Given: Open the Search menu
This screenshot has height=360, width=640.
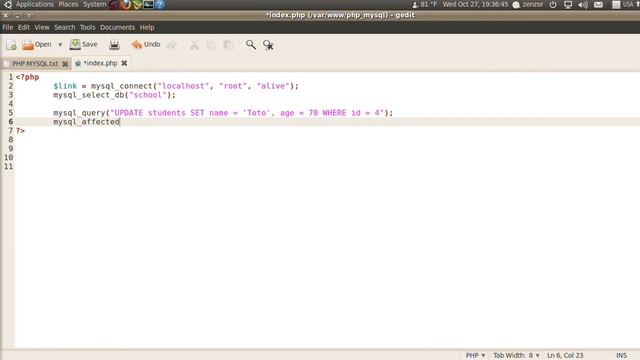Looking at the screenshot, I should pyautogui.click(x=65, y=27).
